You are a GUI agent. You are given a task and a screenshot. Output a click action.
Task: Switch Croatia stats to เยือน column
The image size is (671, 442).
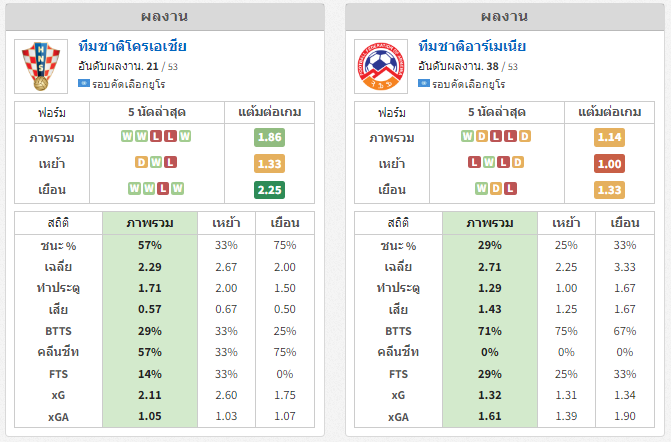pos(285,223)
